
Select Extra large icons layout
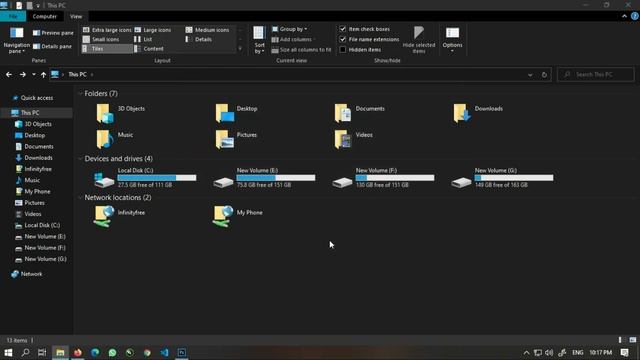click(x=107, y=30)
